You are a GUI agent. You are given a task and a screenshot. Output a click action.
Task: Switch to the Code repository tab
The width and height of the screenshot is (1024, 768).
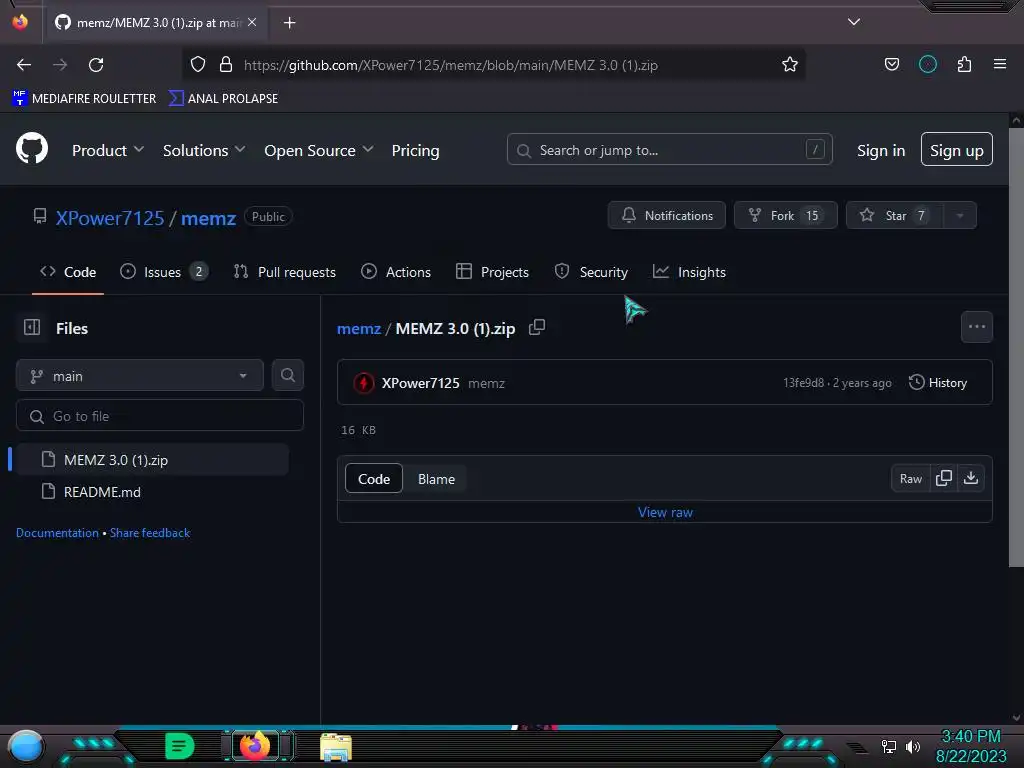[68, 272]
